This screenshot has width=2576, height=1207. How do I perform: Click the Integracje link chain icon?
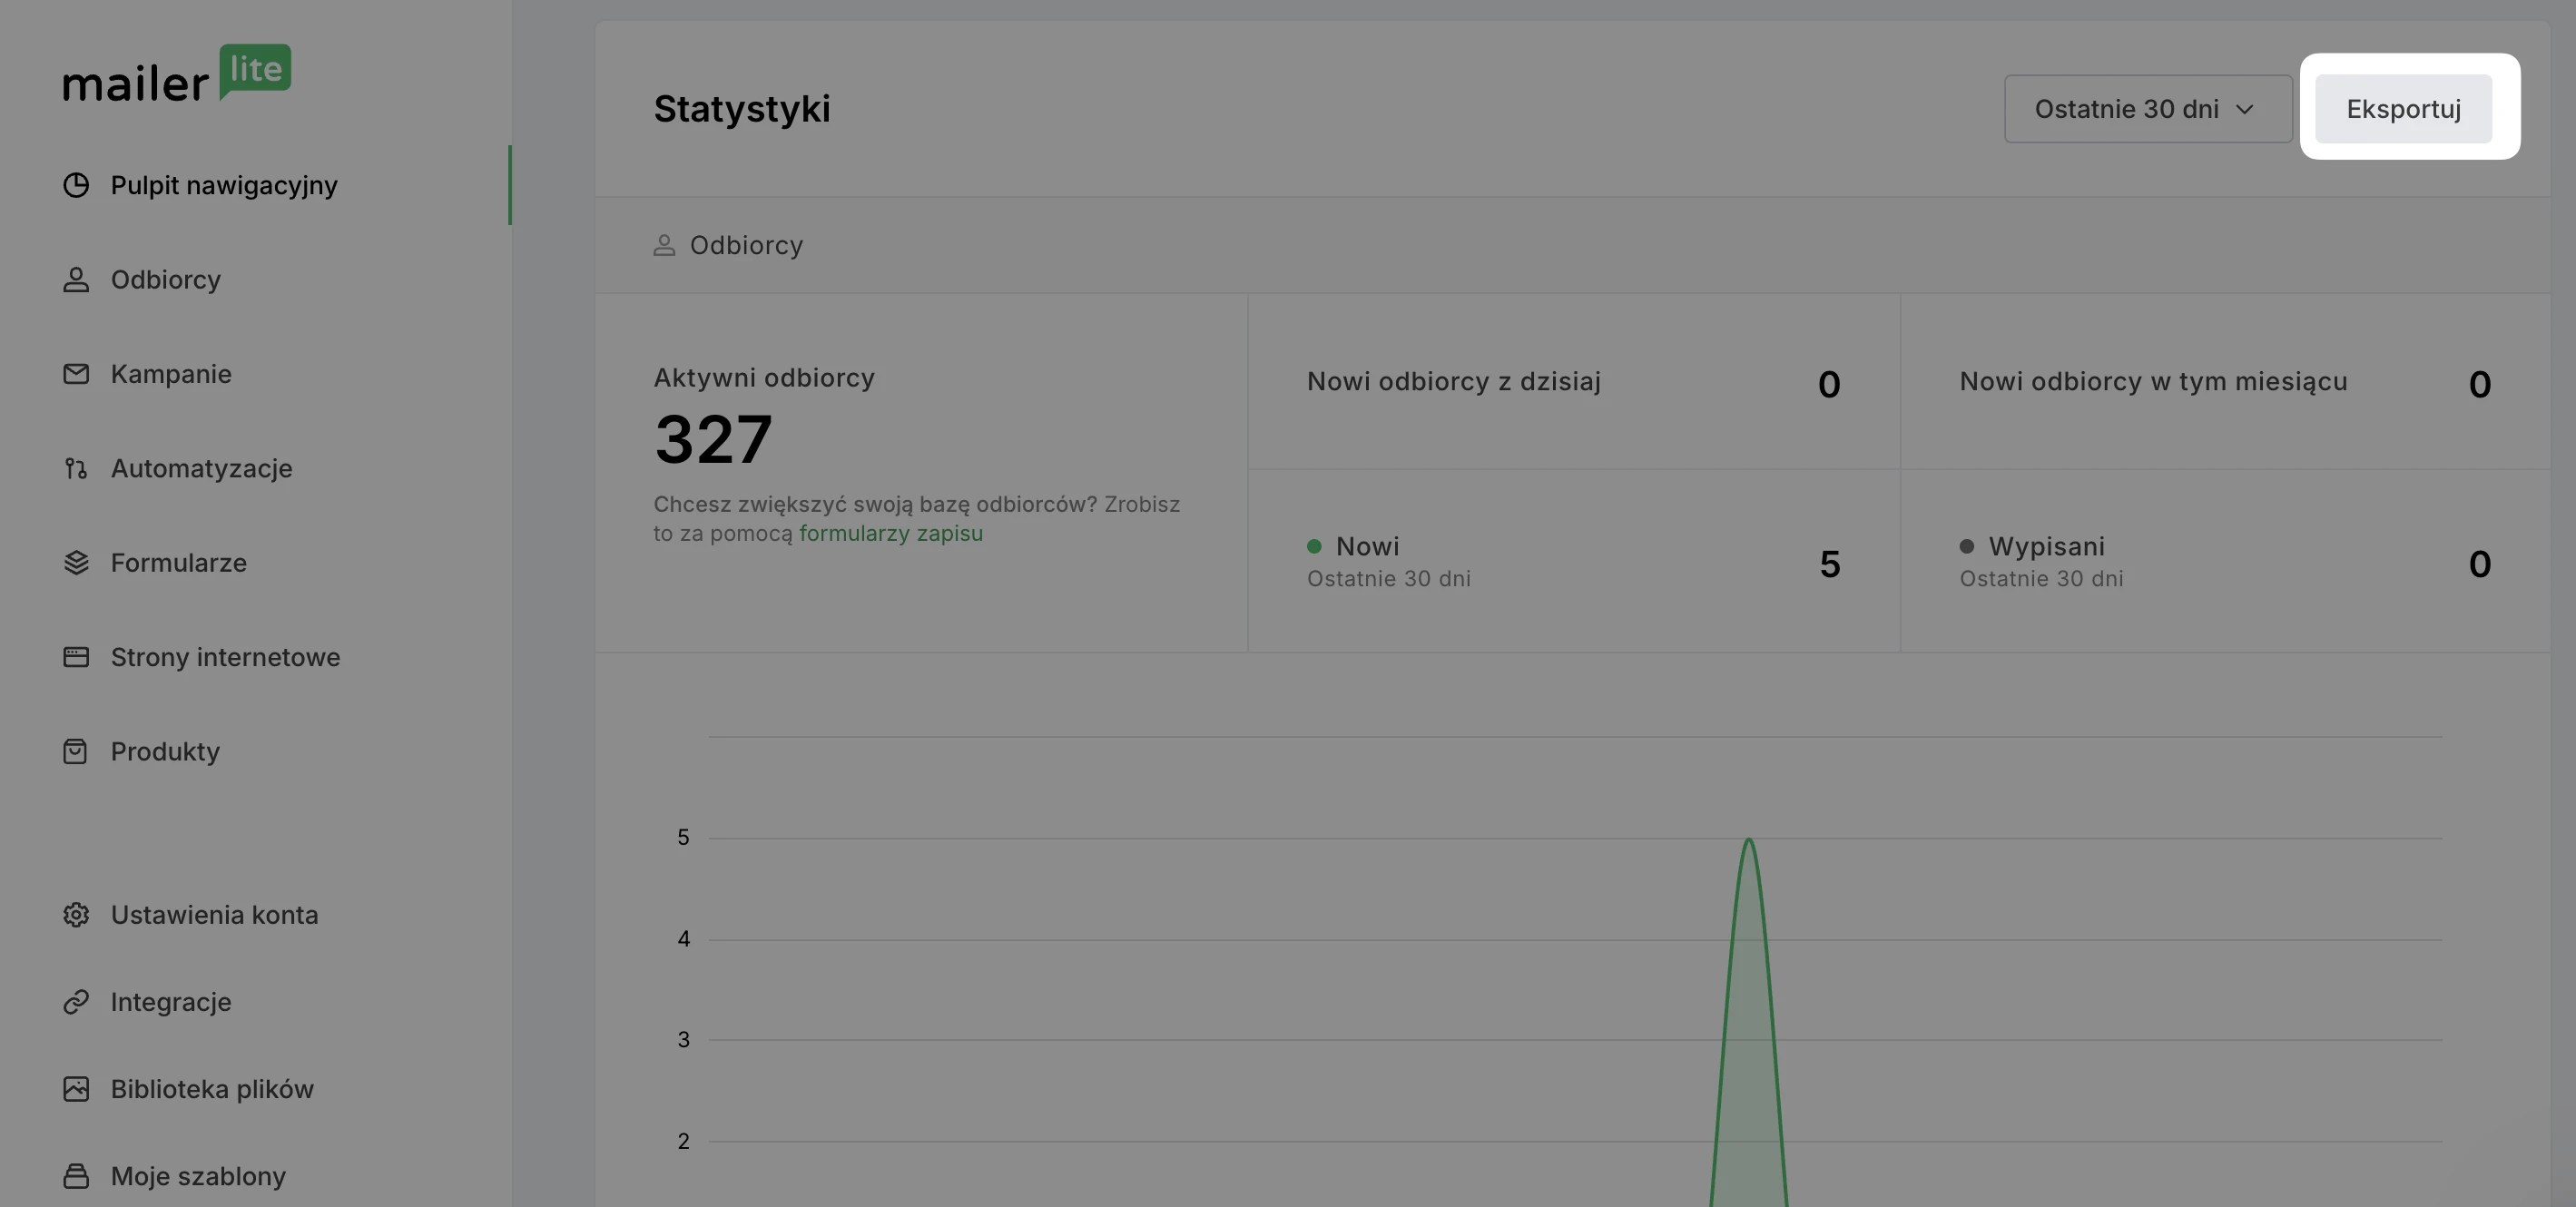click(x=76, y=1002)
